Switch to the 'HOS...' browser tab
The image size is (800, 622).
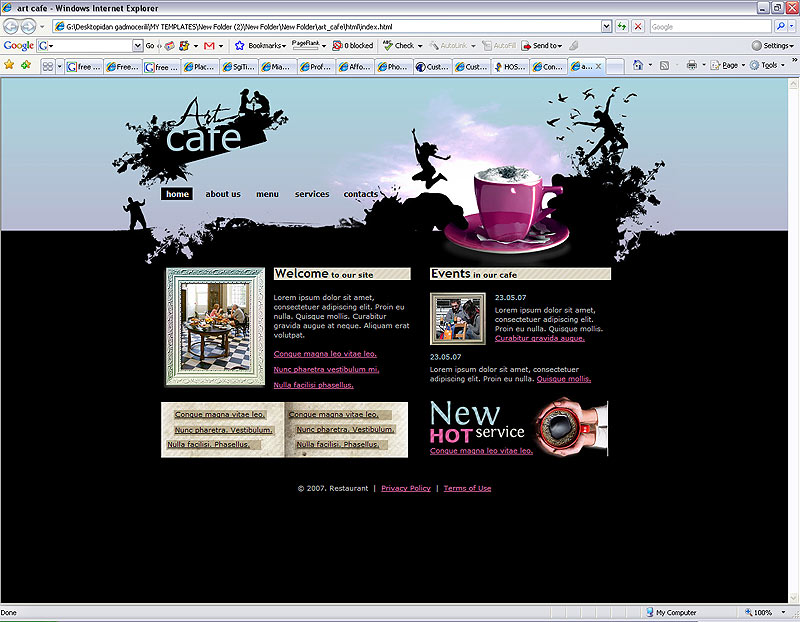point(508,67)
